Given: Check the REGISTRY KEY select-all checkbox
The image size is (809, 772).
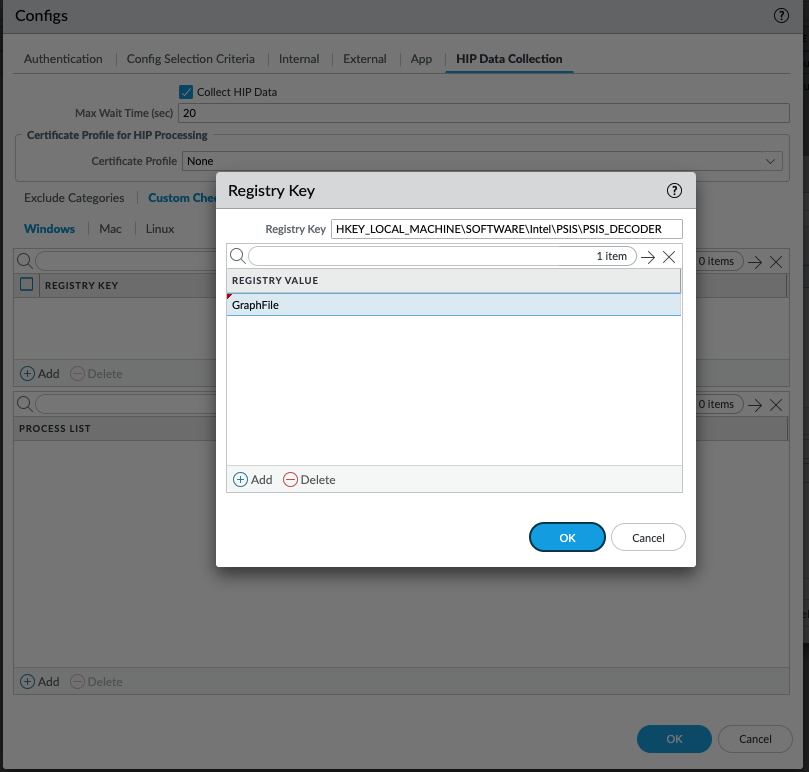Looking at the screenshot, I should tap(27, 285).
